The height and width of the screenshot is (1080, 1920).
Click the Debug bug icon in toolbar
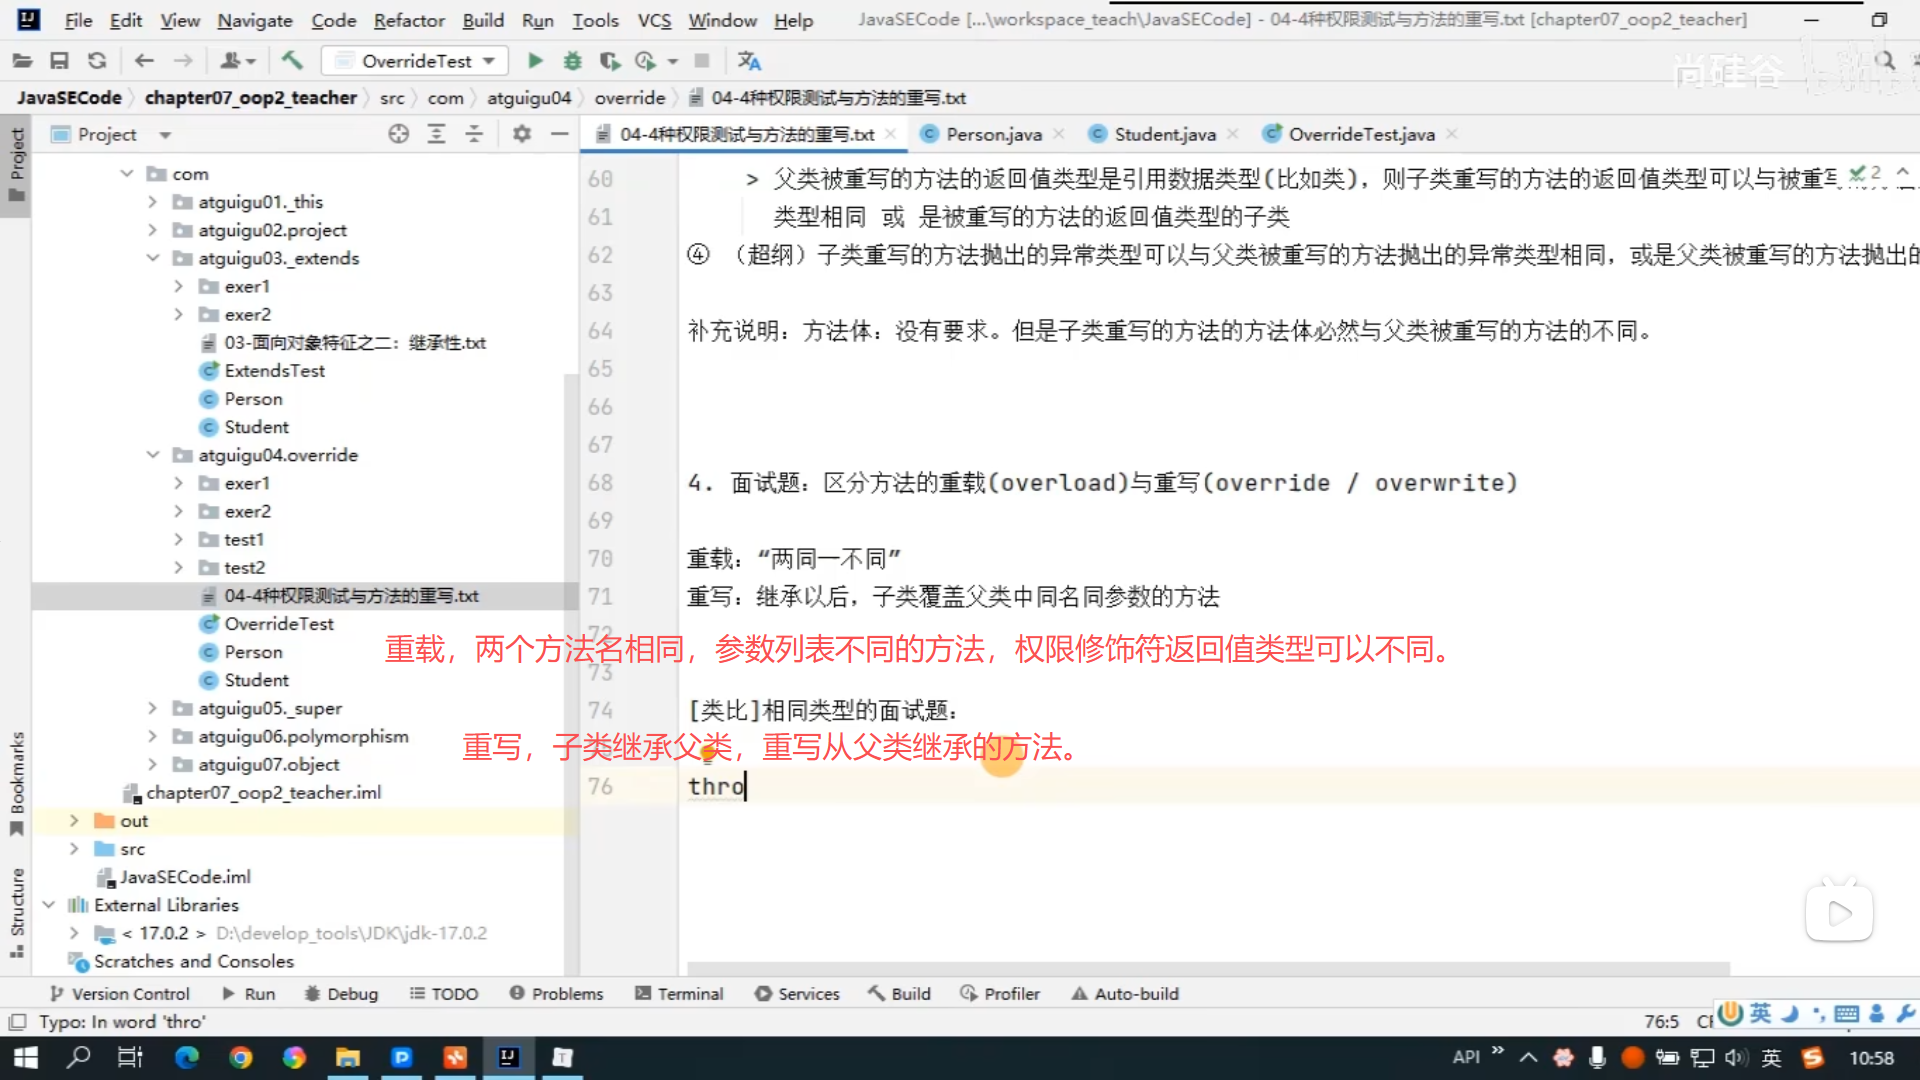point(572,61)
